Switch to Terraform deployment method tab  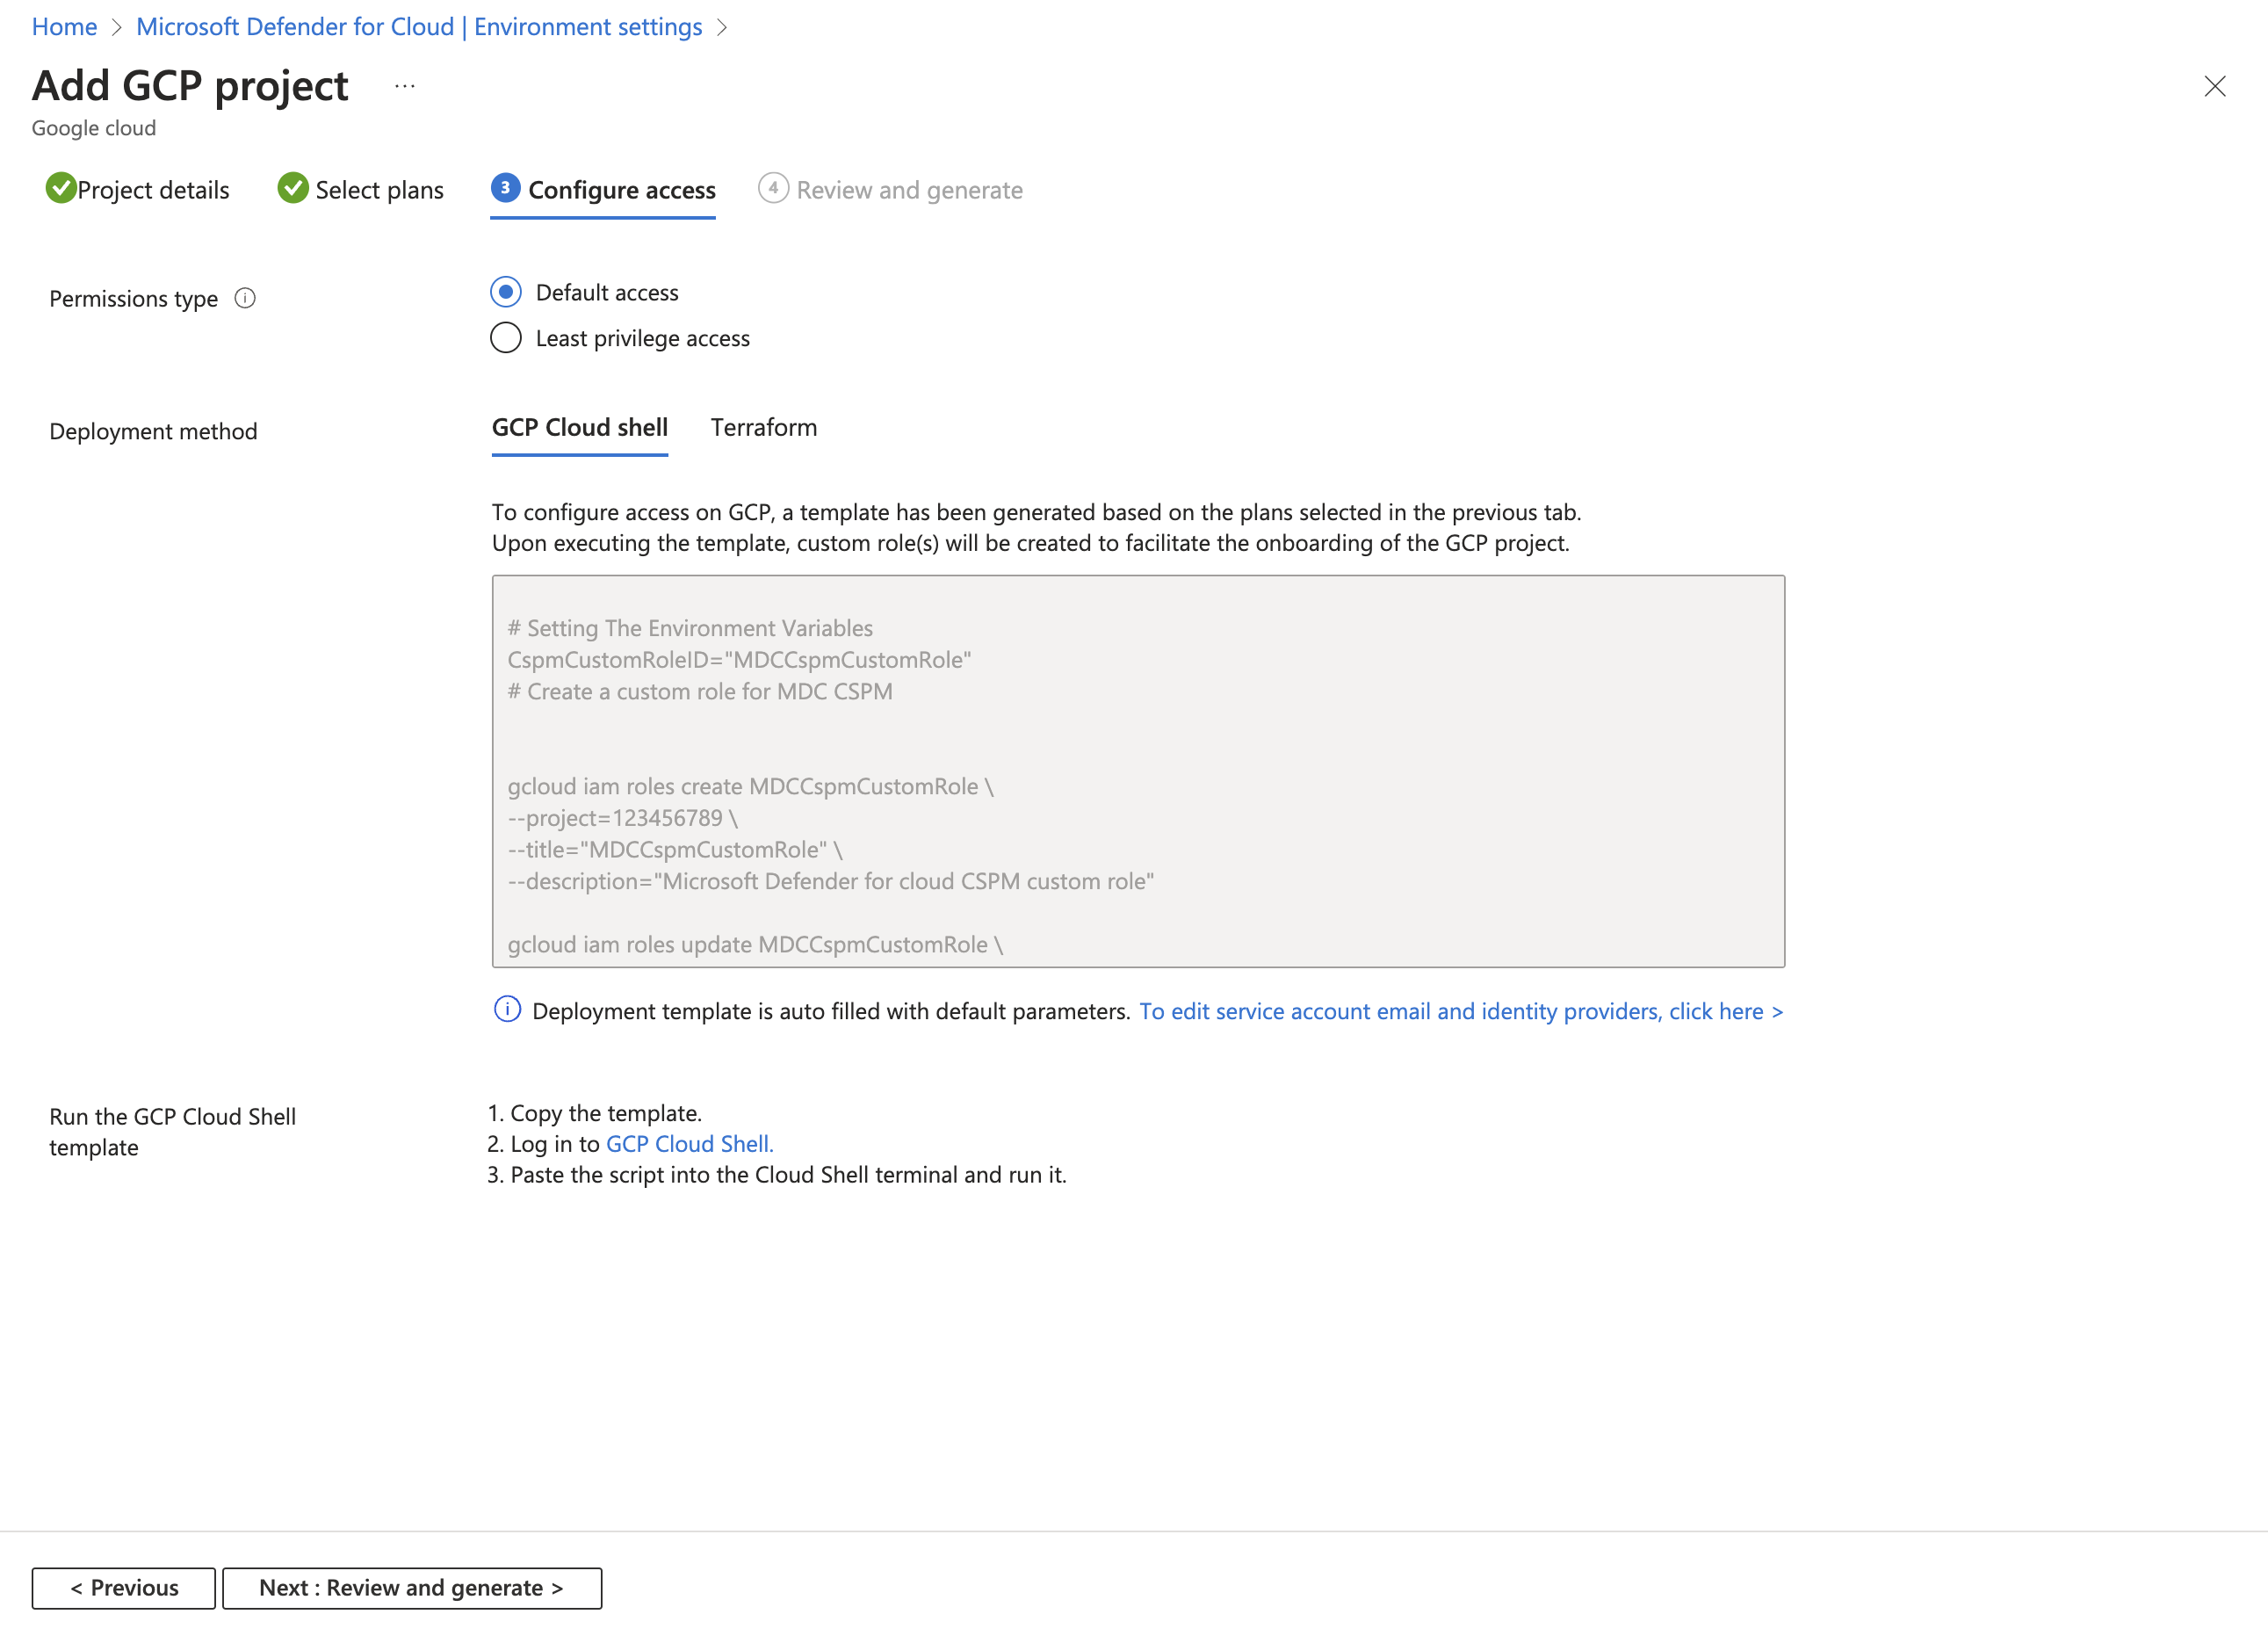761,426
